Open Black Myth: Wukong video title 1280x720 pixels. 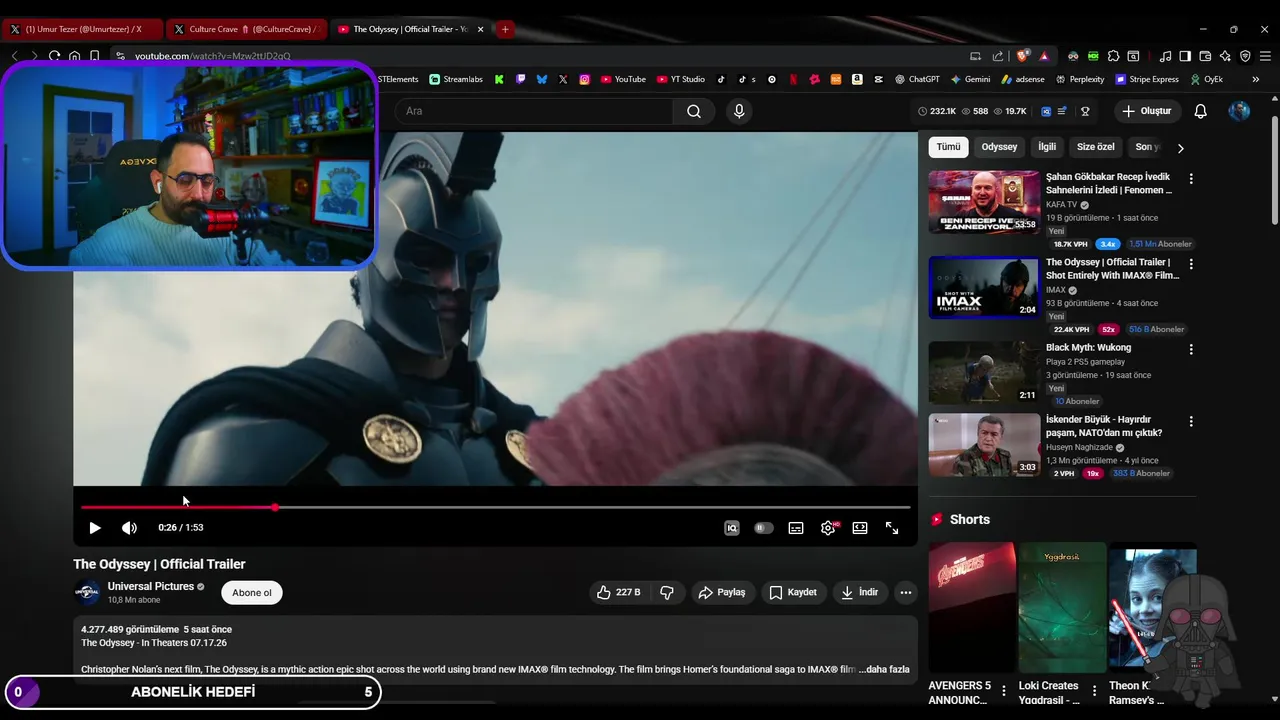(x=1088, y=348)
